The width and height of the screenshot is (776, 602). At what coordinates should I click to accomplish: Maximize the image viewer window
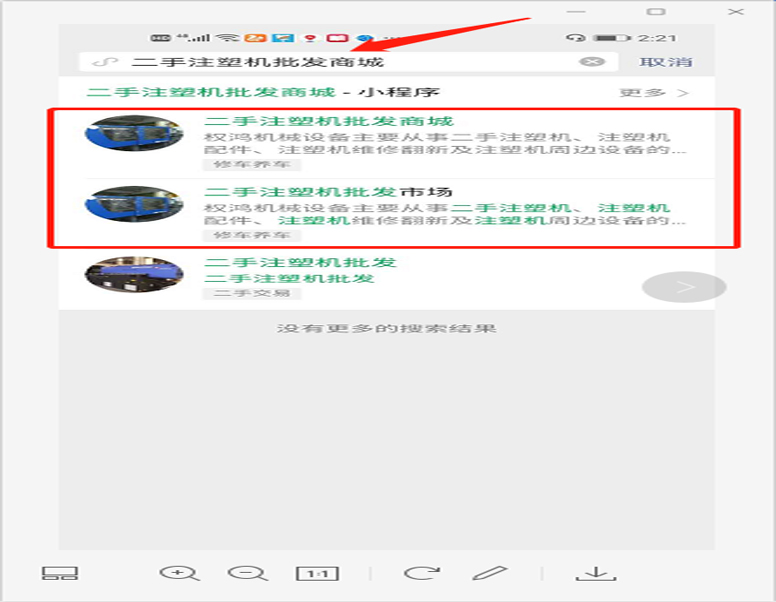(x=656, y=11)
